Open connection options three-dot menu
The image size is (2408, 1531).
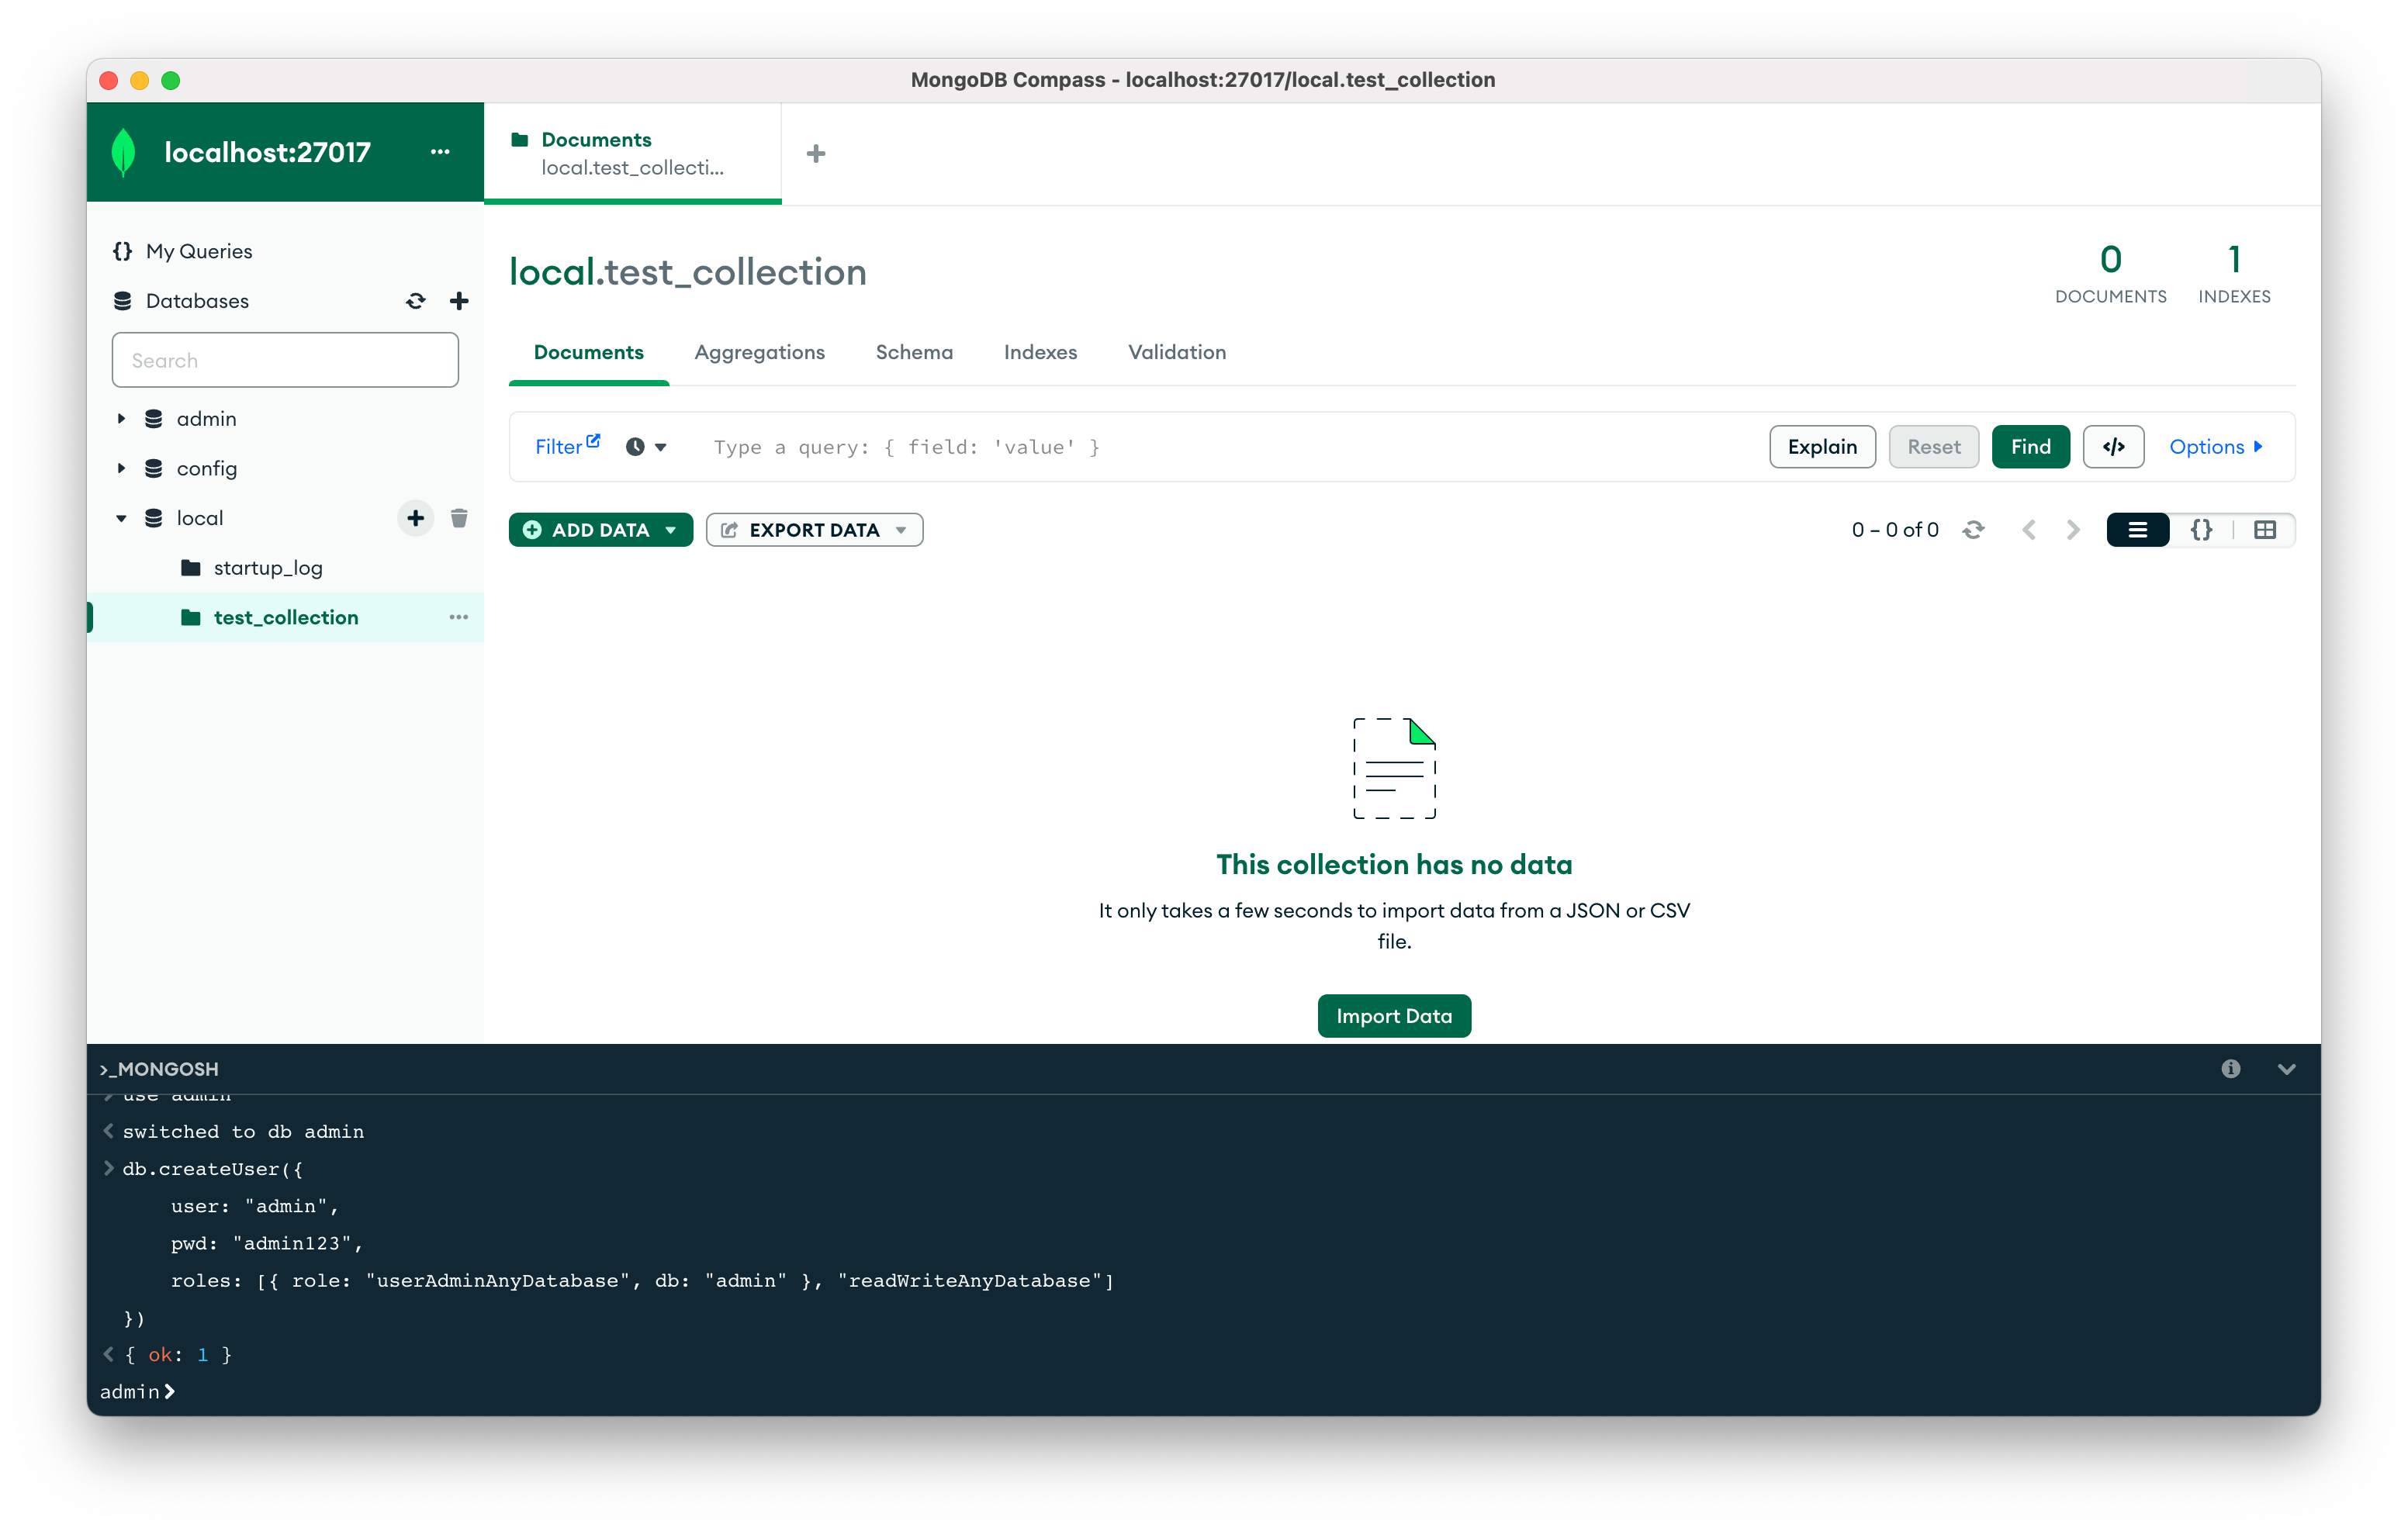pos(440,152)
